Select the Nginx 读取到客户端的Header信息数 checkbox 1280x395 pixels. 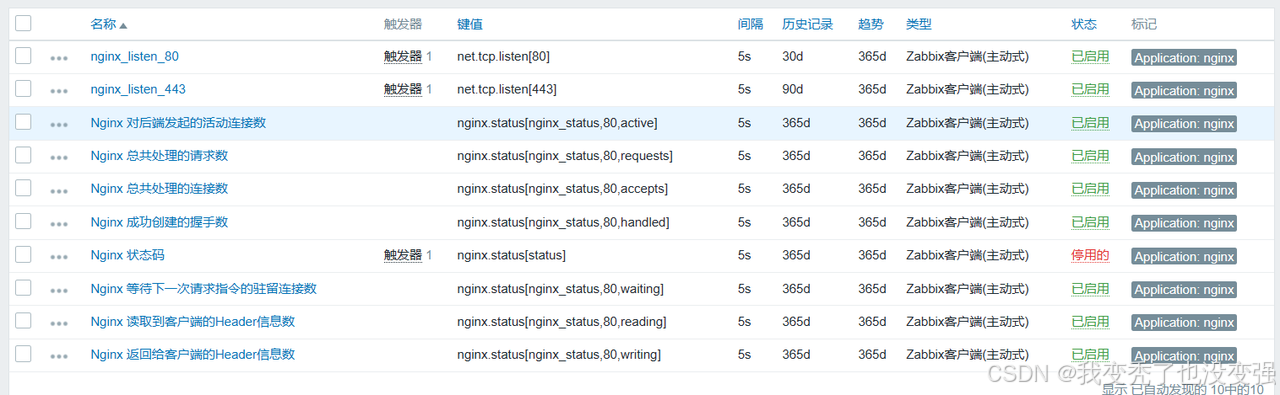coord(23,321)
